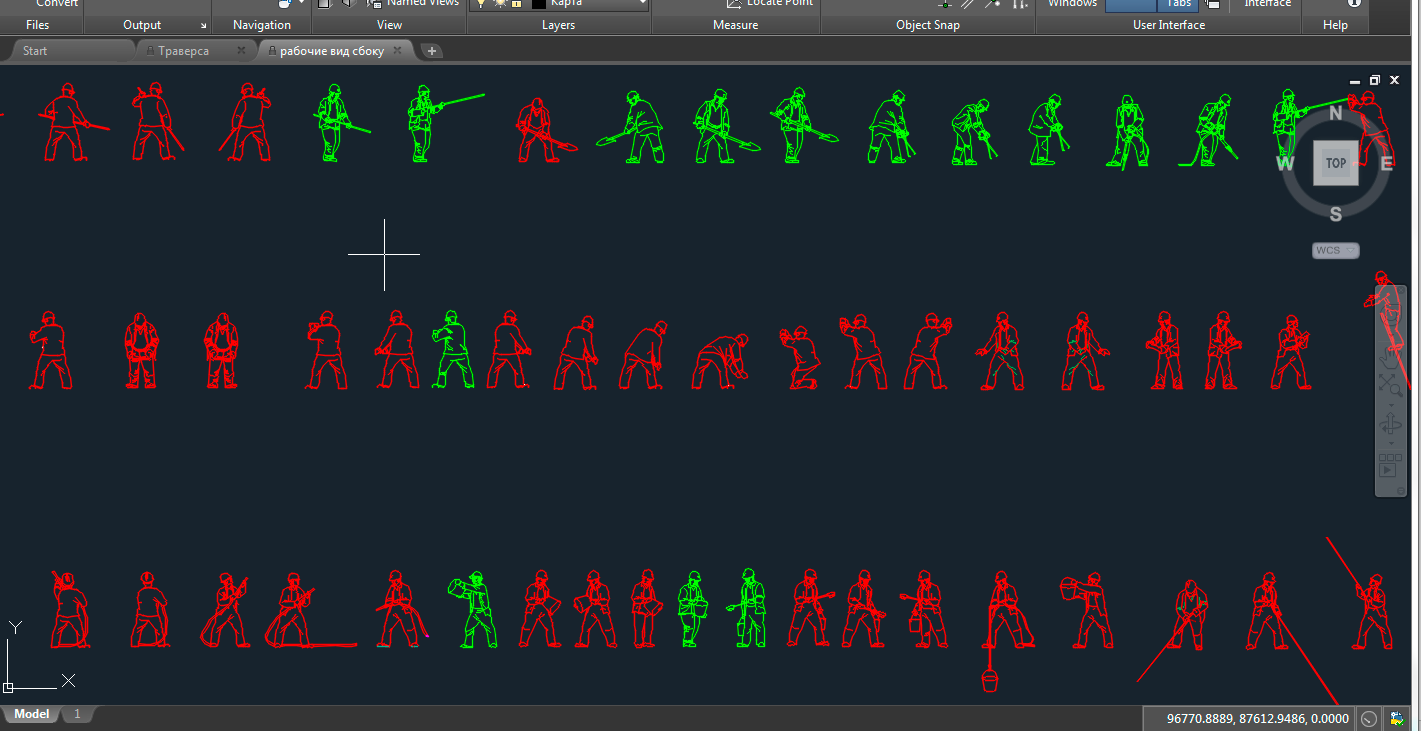Screen dimensions: 1421x731
Task: Open the WCS coordinate system dropdown
Action: [x=1336, y=250]
